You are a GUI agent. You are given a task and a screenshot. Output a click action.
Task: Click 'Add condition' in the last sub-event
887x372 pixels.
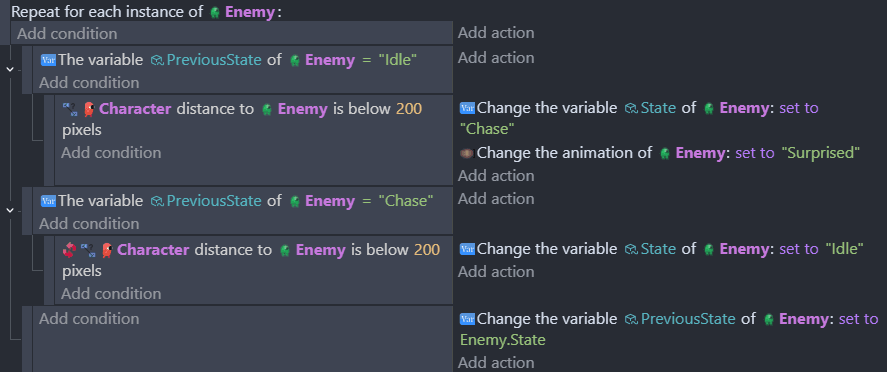click(x=89, y=319)
